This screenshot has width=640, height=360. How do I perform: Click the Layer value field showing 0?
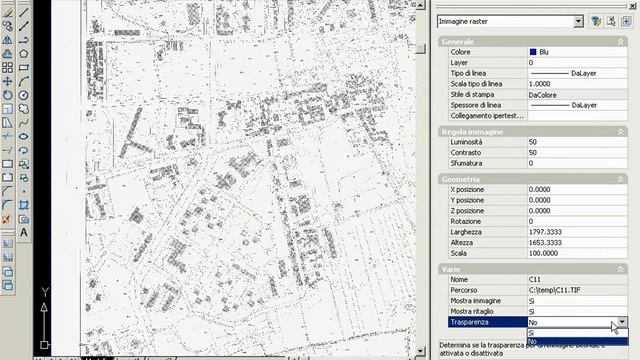point(578,62)
